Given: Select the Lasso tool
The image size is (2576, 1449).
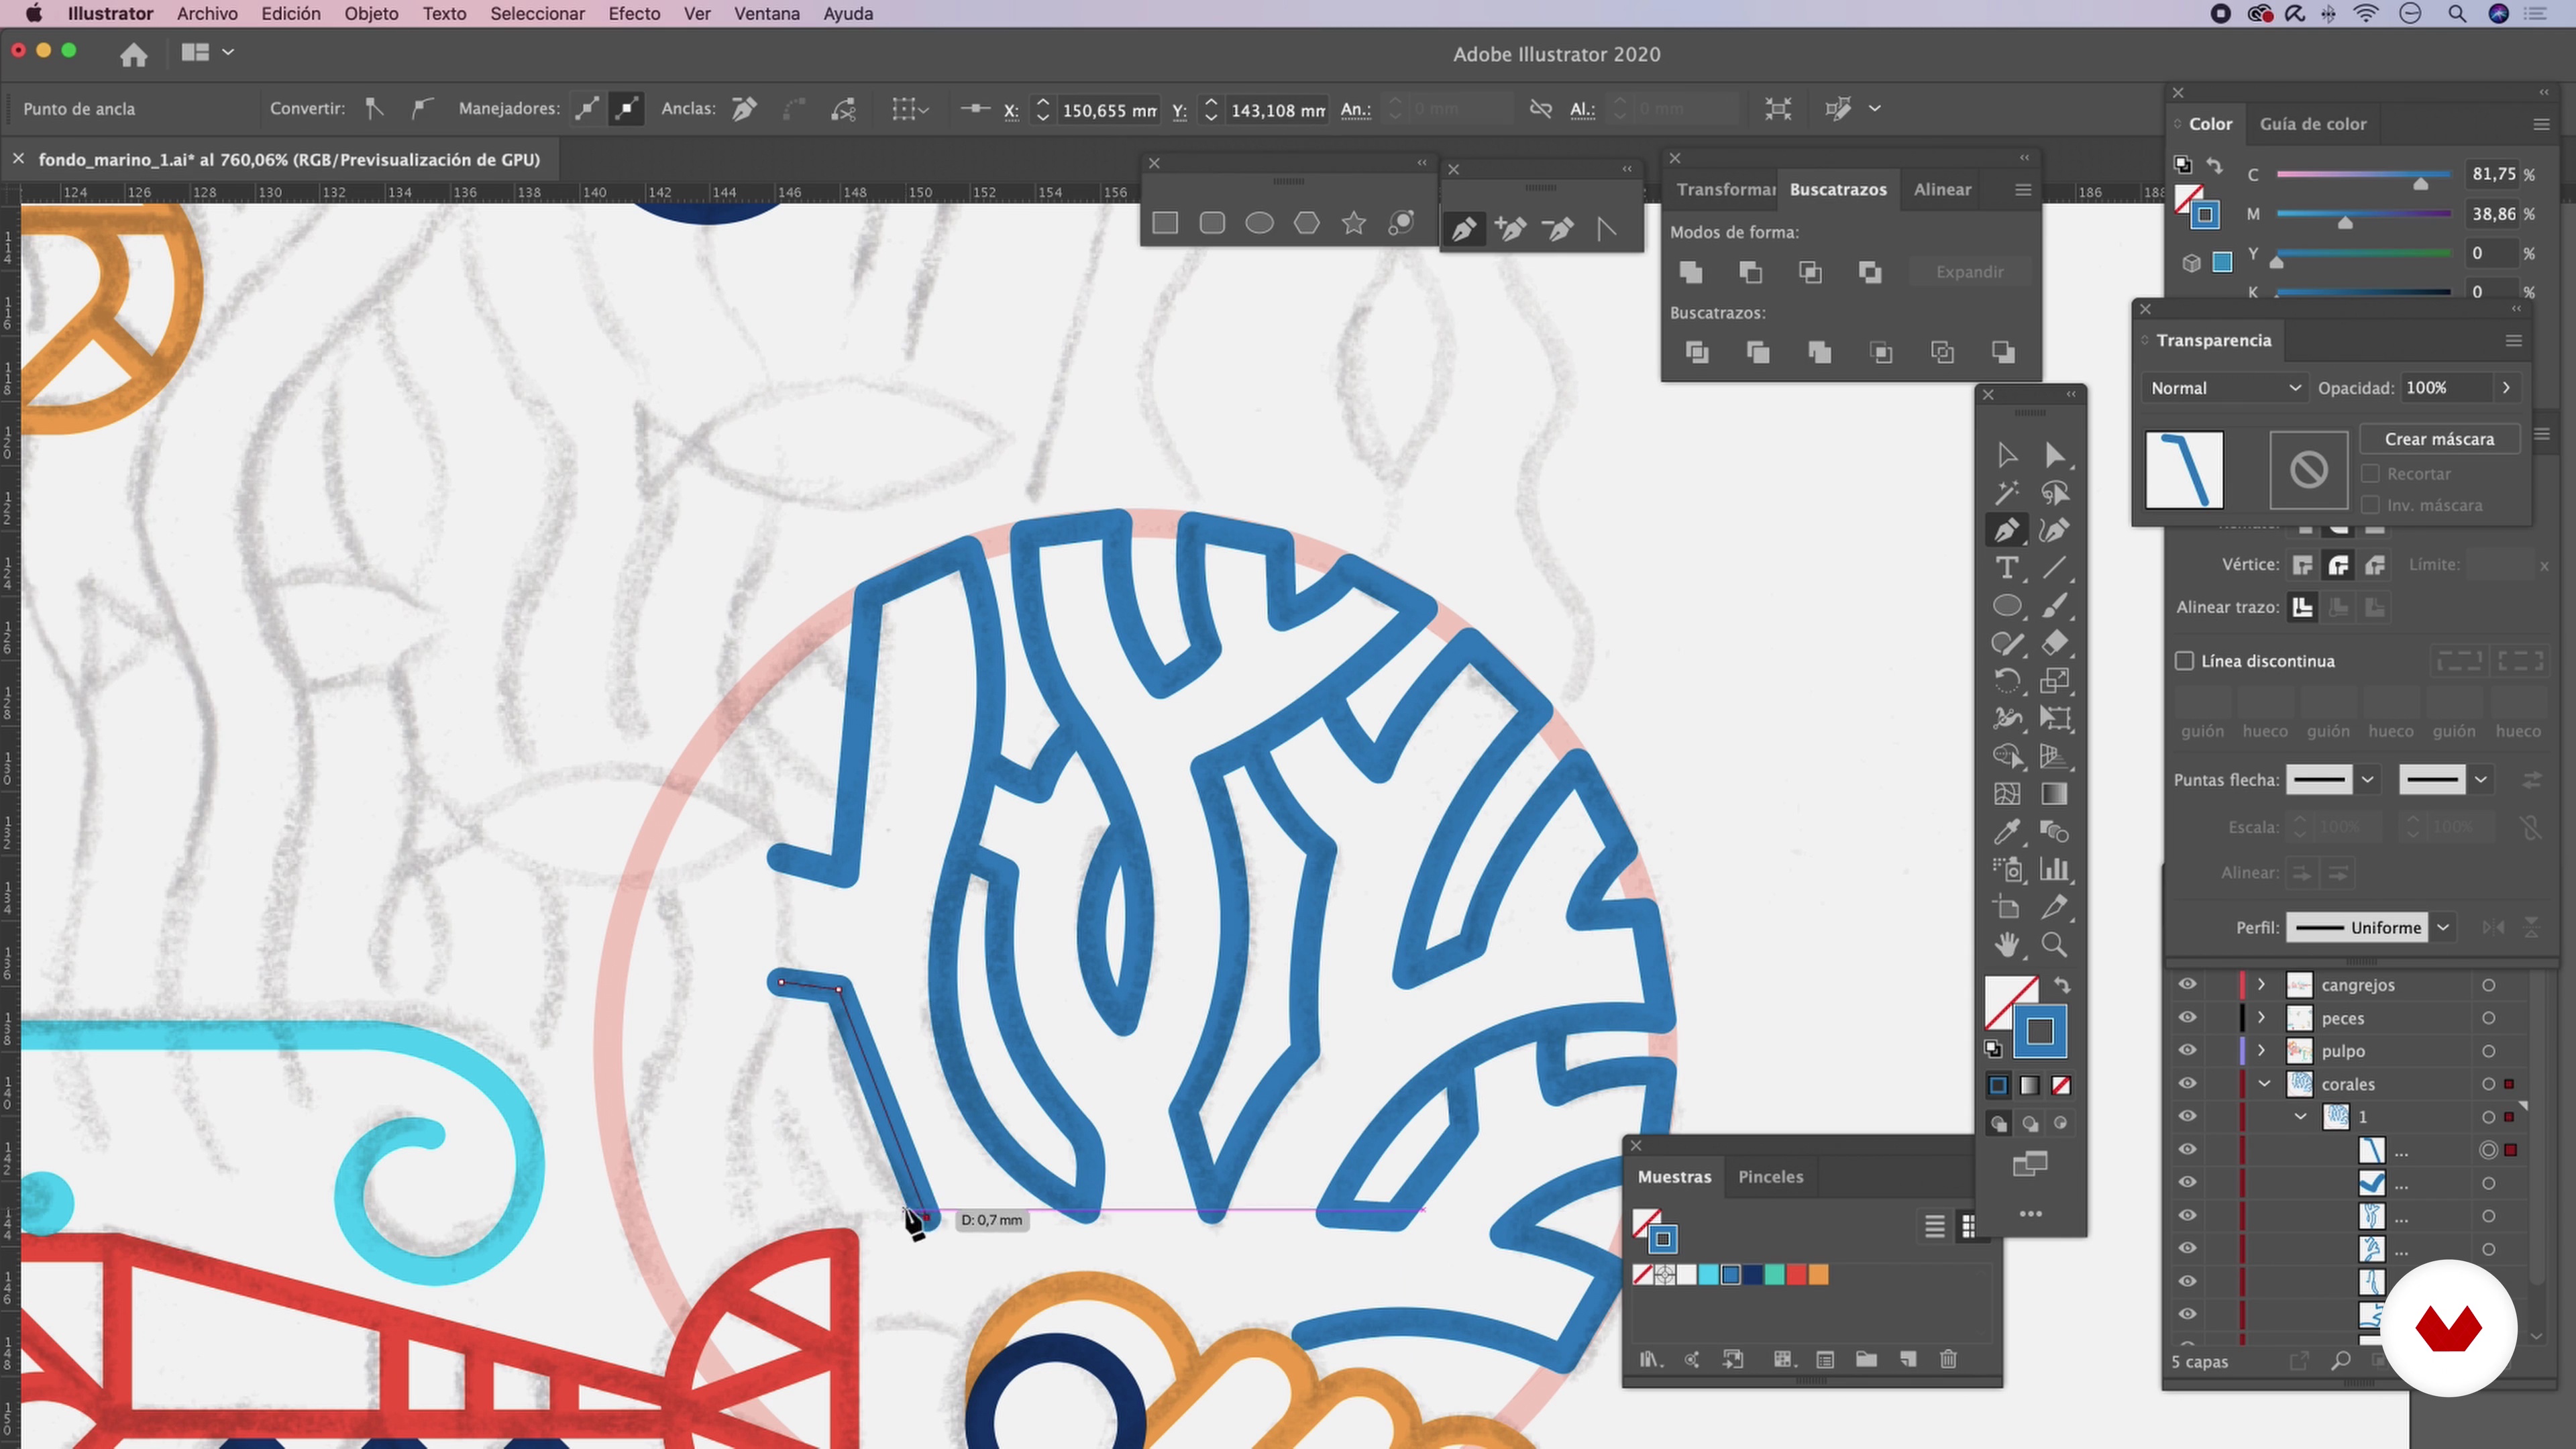Looking at the screenshot, I should click(2054, 493).
